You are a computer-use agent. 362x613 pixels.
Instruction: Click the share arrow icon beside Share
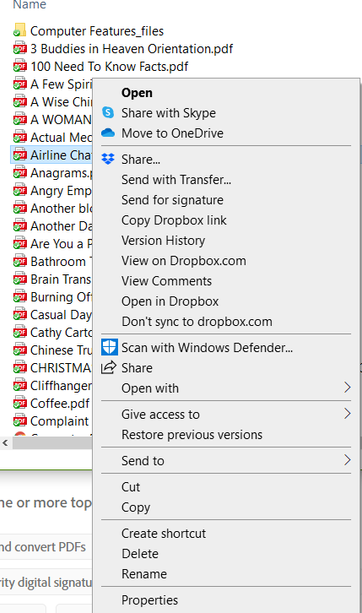pos(108,367)
